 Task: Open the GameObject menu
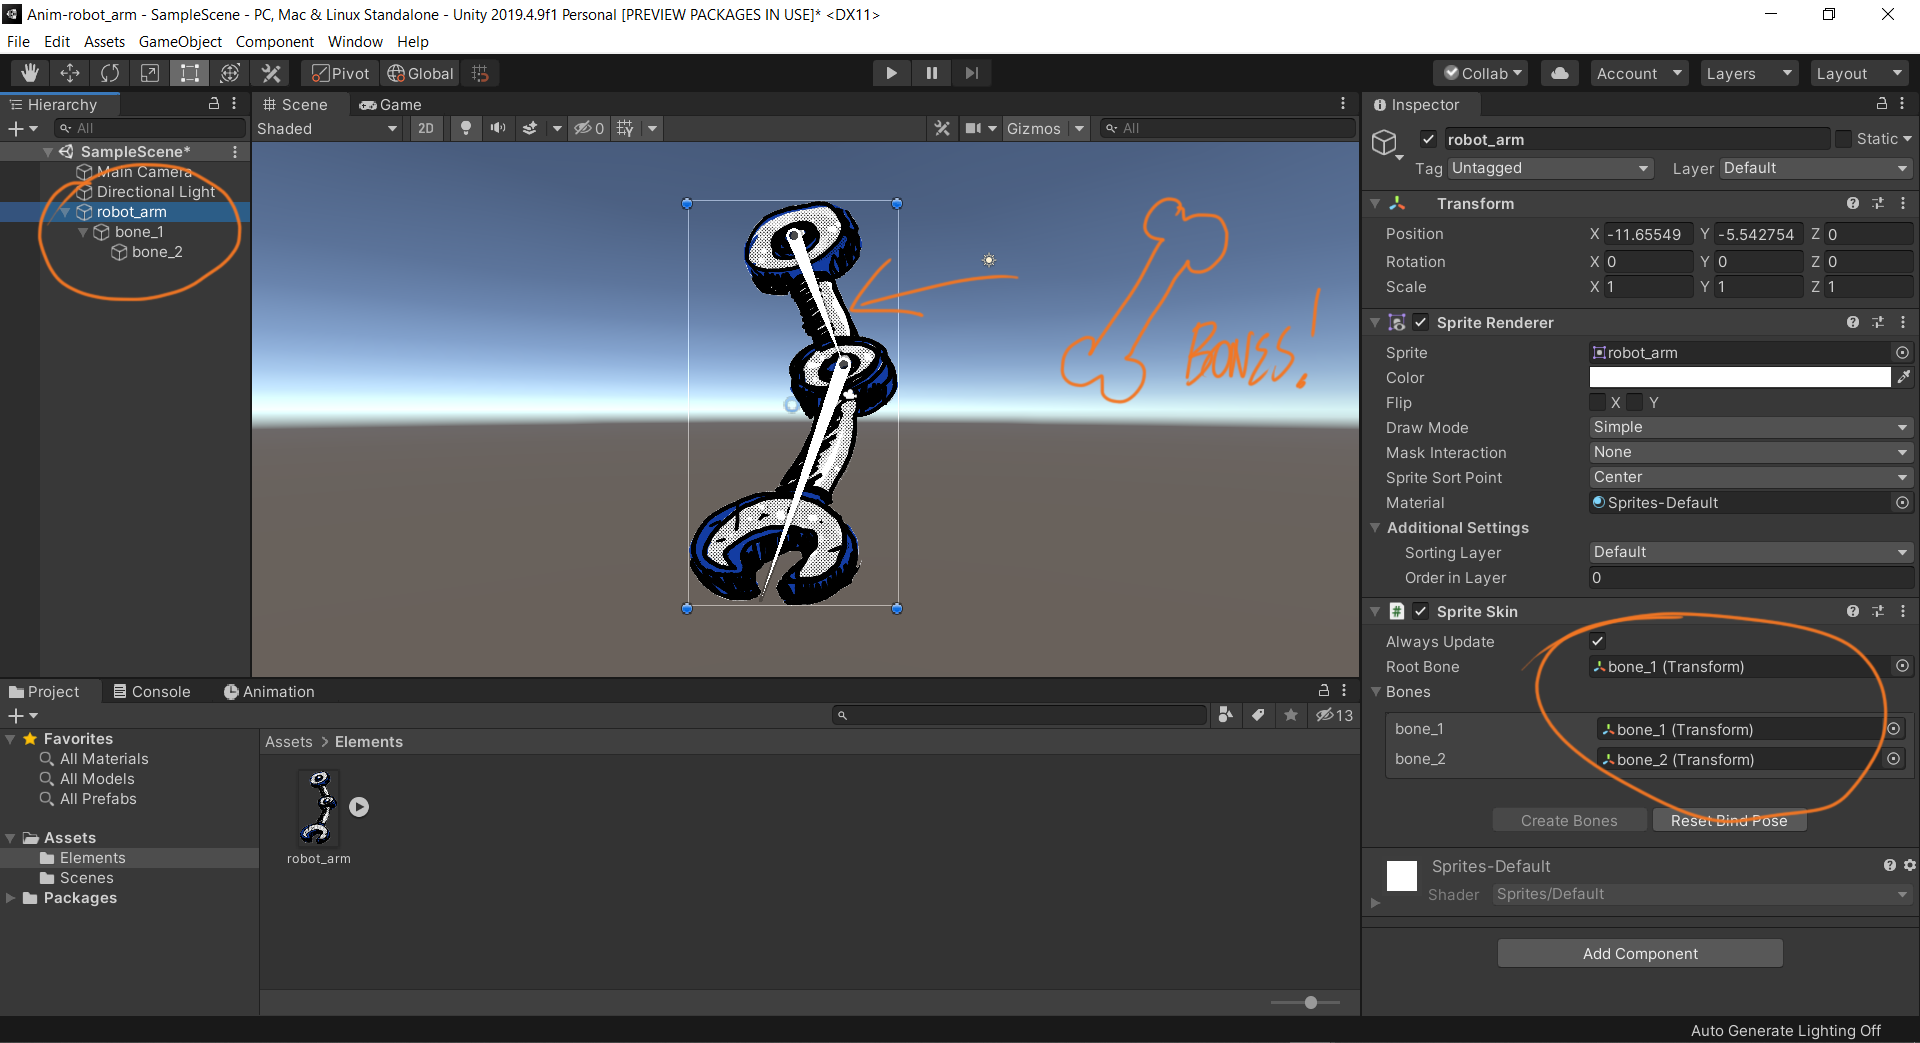coord(180,42)
